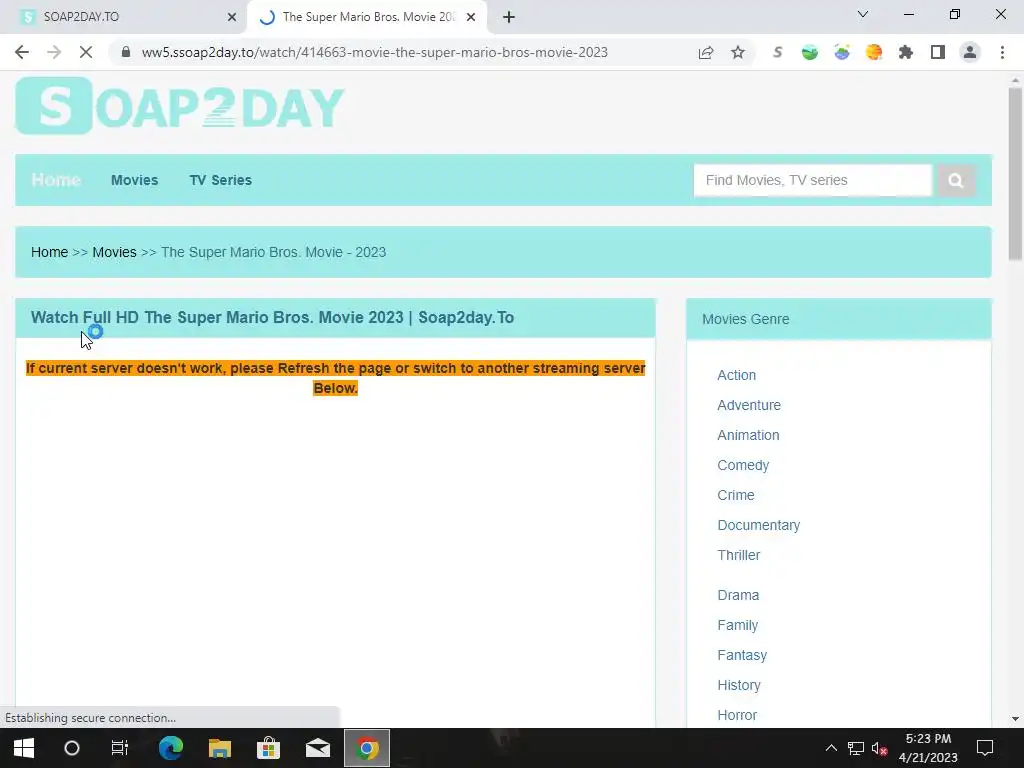Viewport: 1024px width, 768px height.
Task: Open the tab search chevron
Action: (x=863, y=14)
